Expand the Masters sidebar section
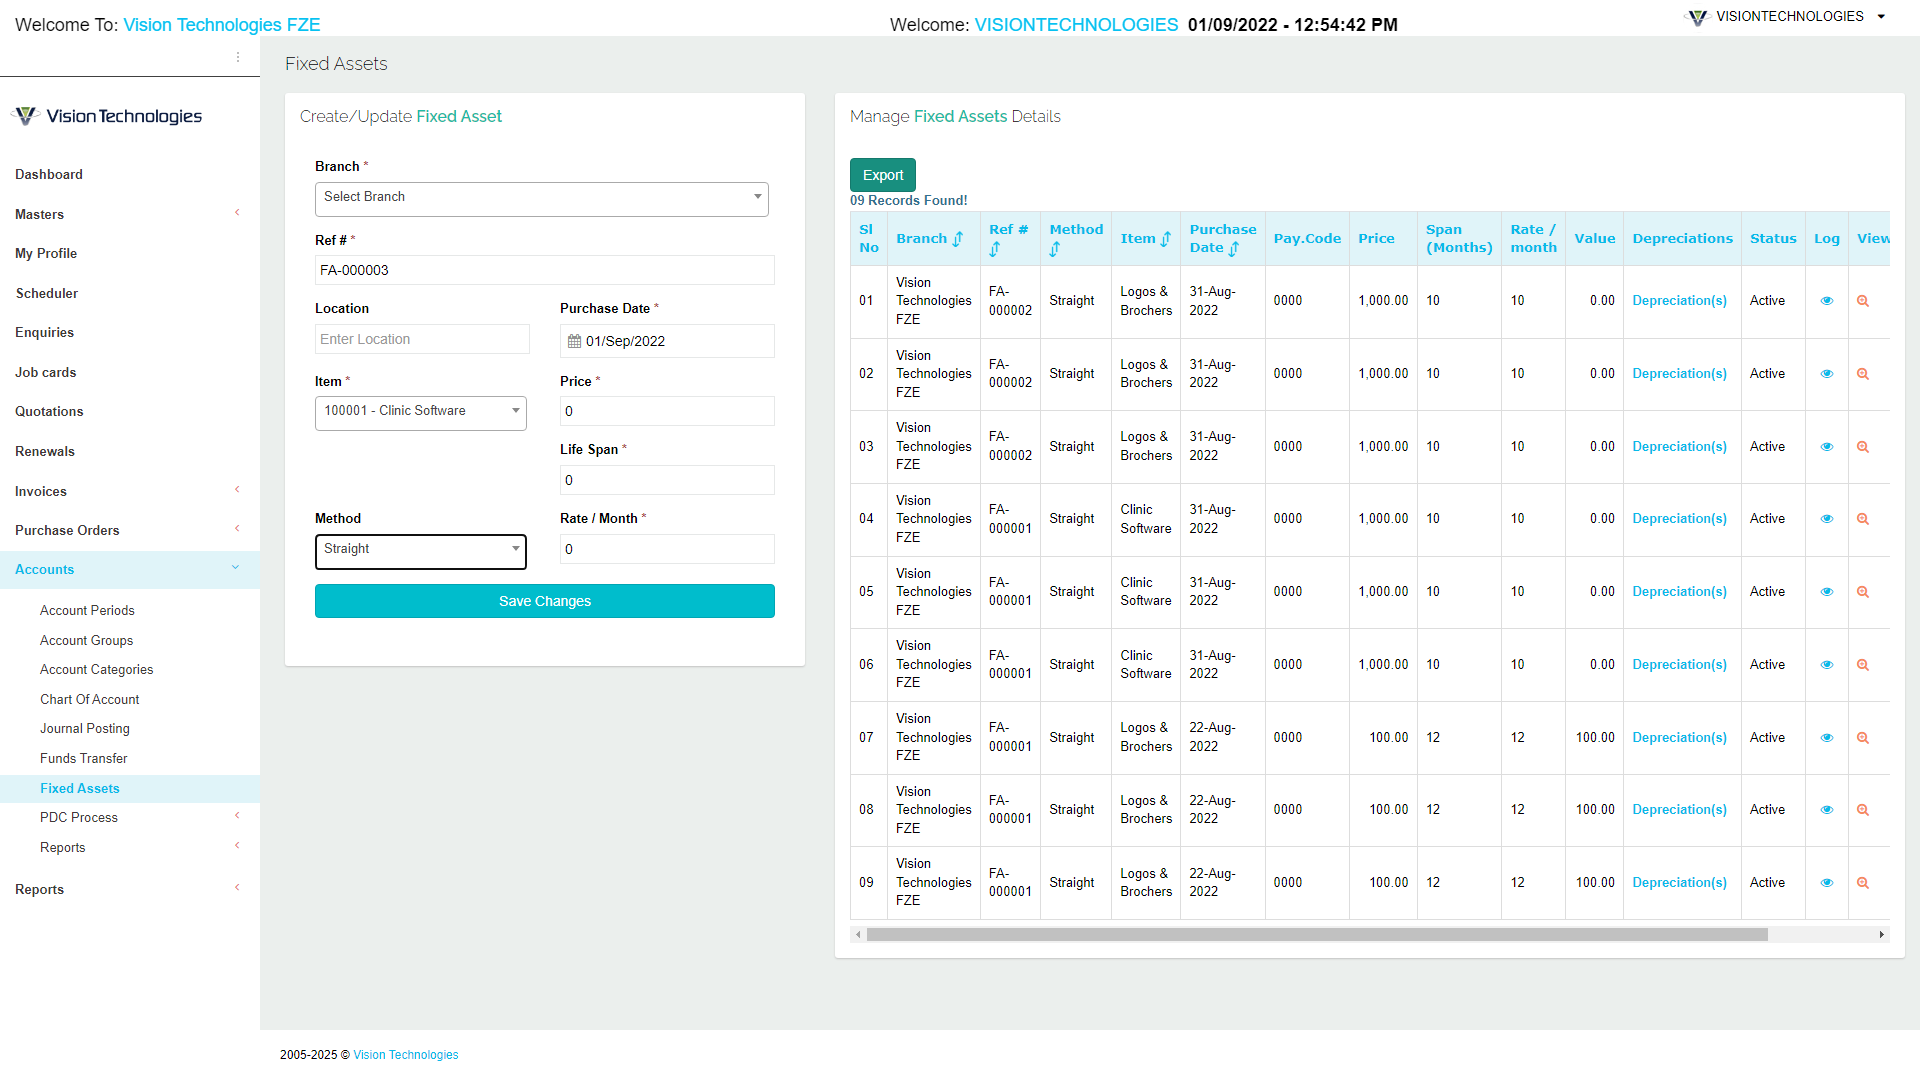1920x1080 pixels. pyautogui.click(x=40, y=214)
